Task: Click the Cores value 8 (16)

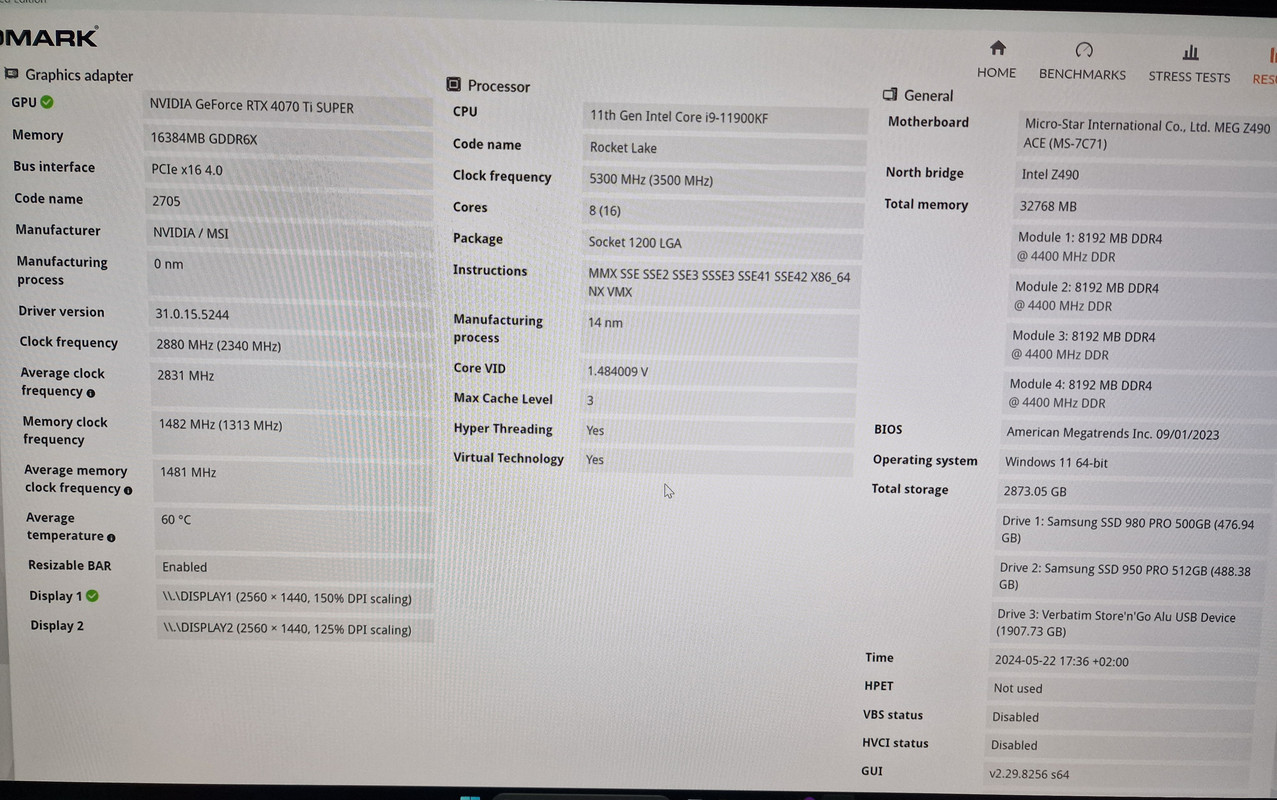Action: tap(604, 211)
